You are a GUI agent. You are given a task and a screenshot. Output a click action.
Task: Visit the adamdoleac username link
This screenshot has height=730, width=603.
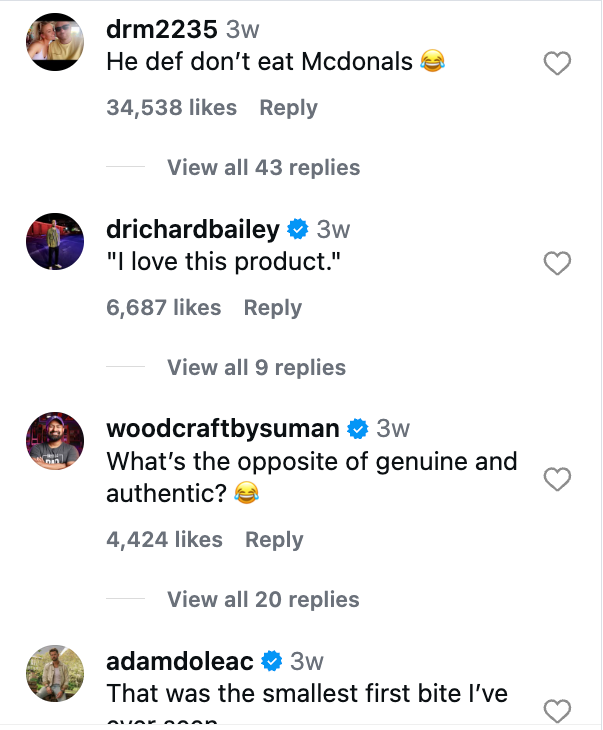(180, 661)
